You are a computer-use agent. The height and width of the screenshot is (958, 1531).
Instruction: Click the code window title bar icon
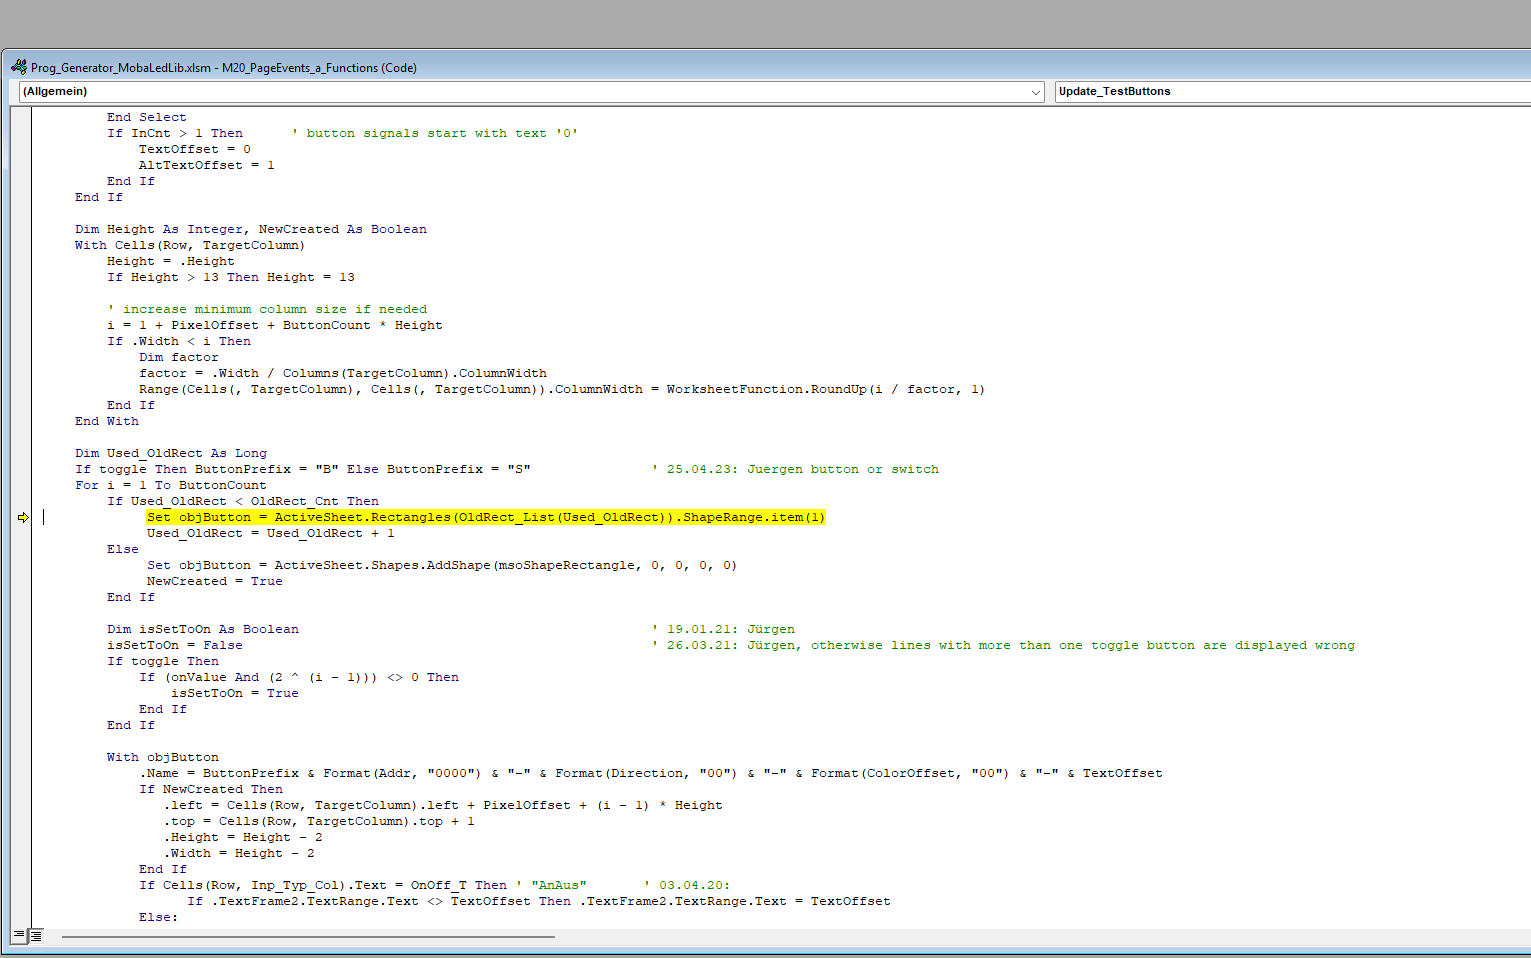[x=18, y=67]
